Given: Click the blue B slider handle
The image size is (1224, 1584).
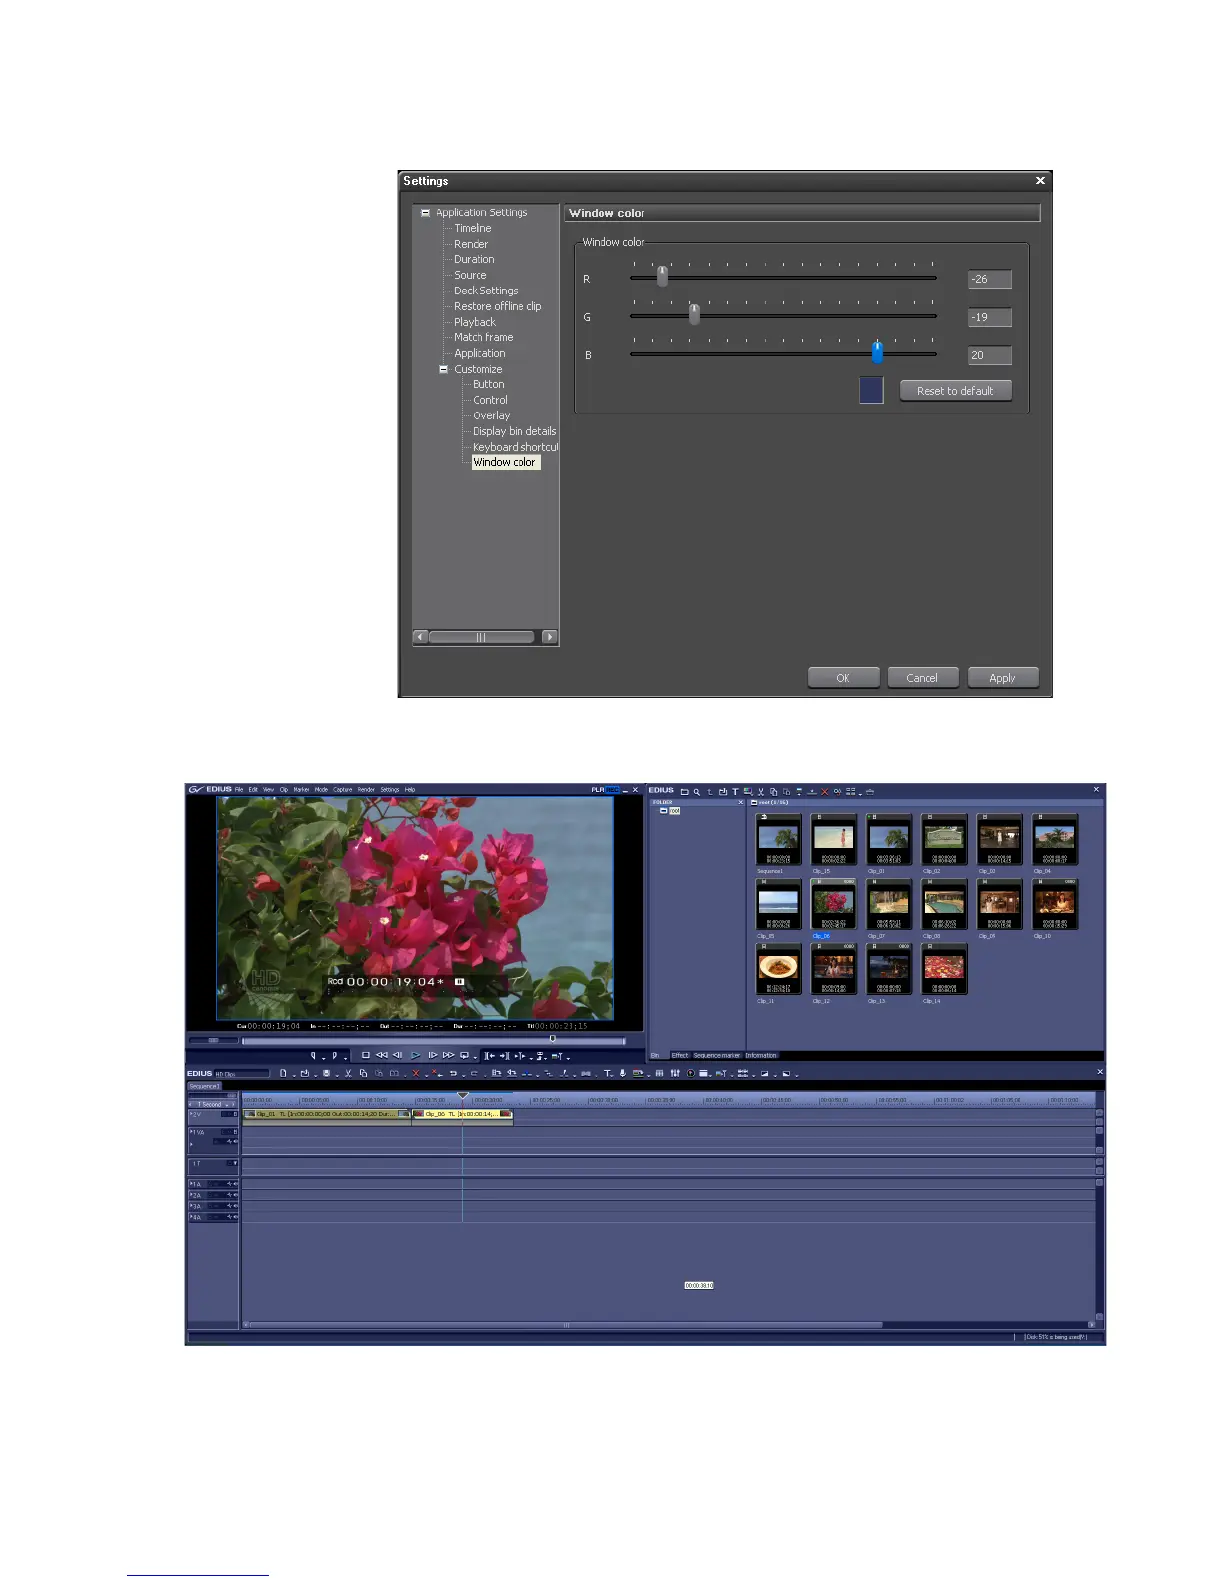Looking at the screenshot, I should [x=877, y=352].
